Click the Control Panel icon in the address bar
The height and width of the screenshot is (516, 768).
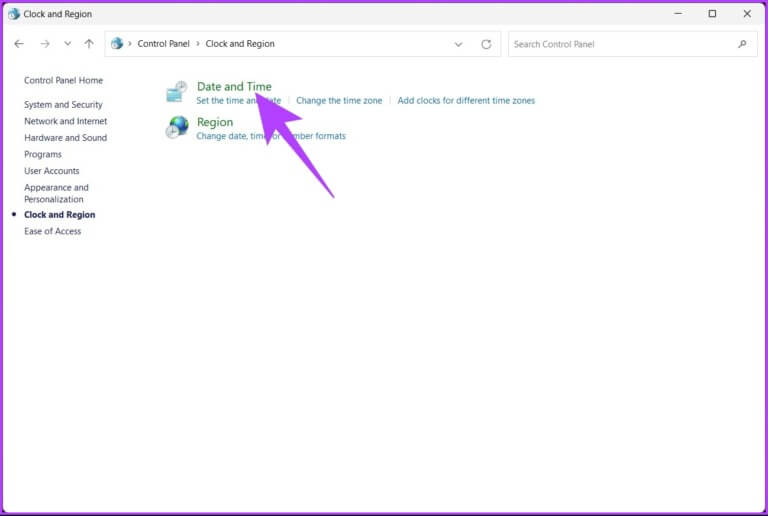117,44
